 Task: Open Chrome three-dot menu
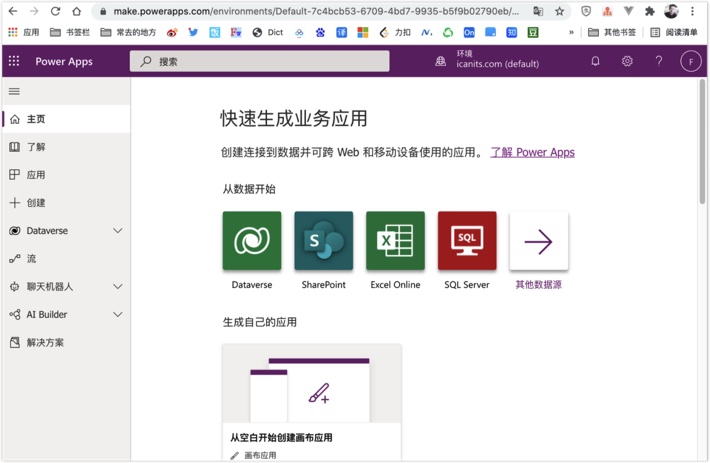pos(692,11)
